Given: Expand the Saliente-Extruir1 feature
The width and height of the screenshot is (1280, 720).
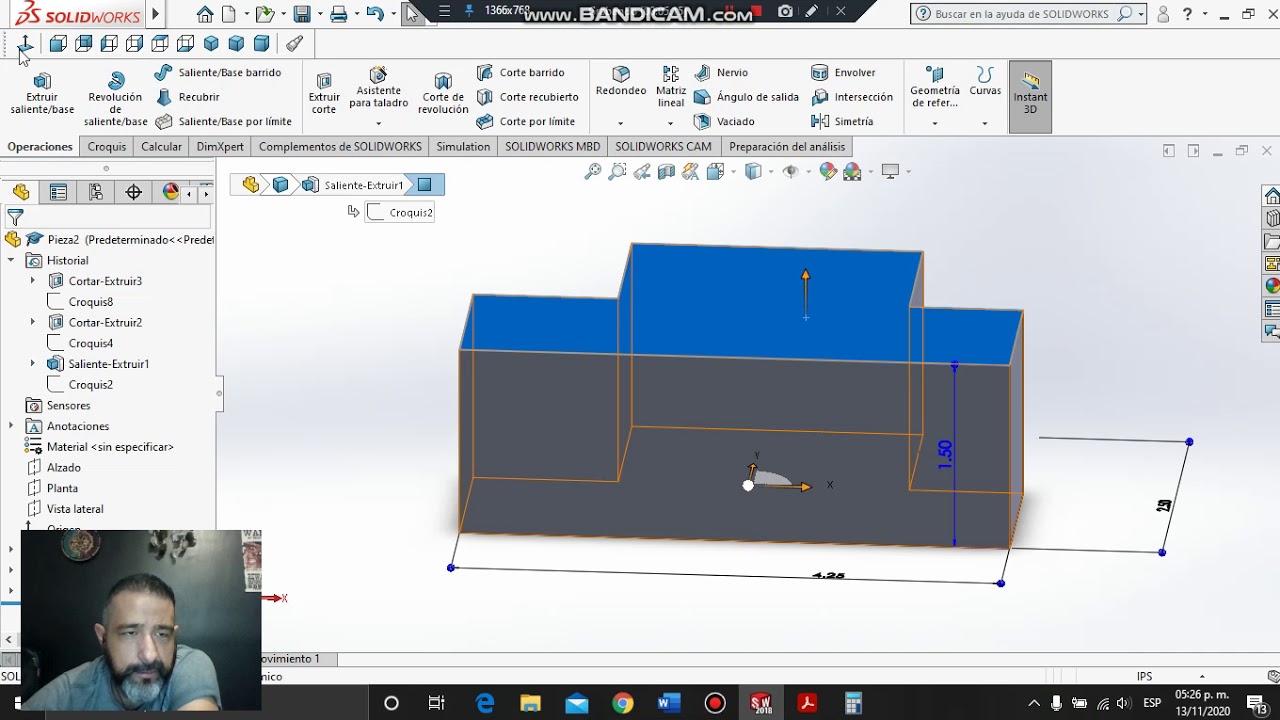Looking at the screenshot, I should point(33,364).
